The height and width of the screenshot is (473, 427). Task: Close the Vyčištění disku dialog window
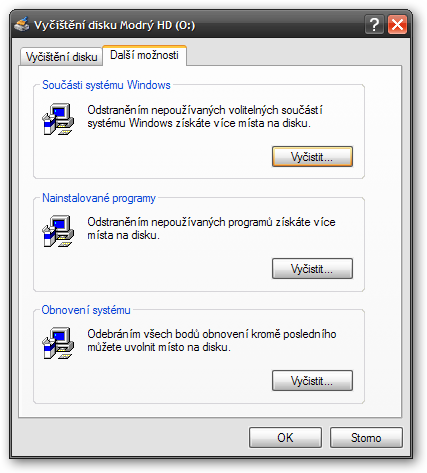(x=397, y=24)
